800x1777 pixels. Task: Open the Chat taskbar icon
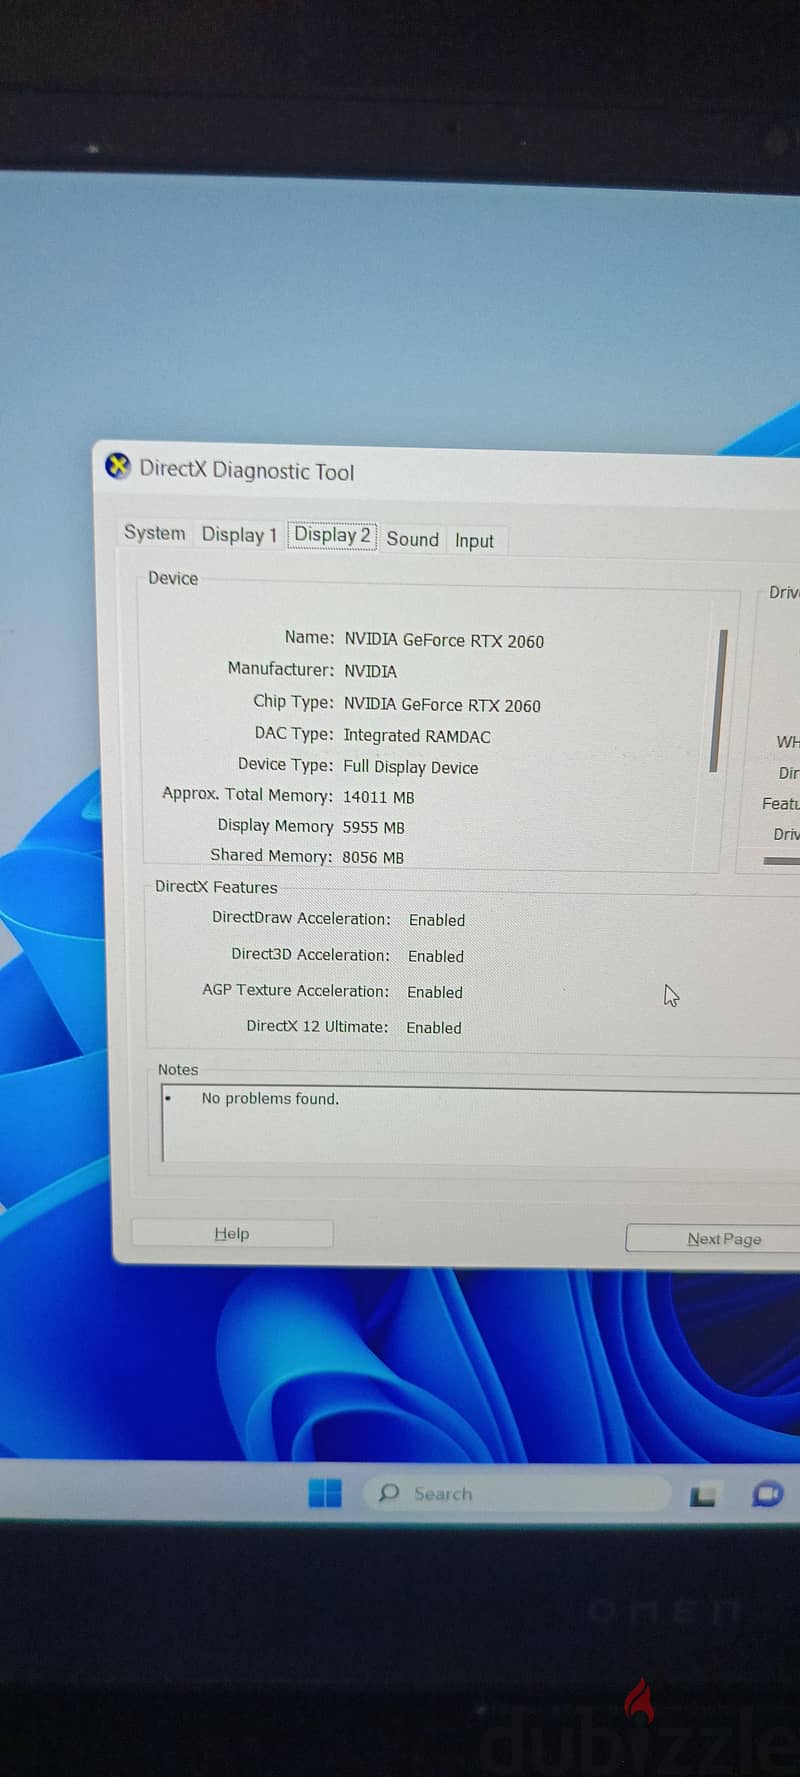(768, 1494)
